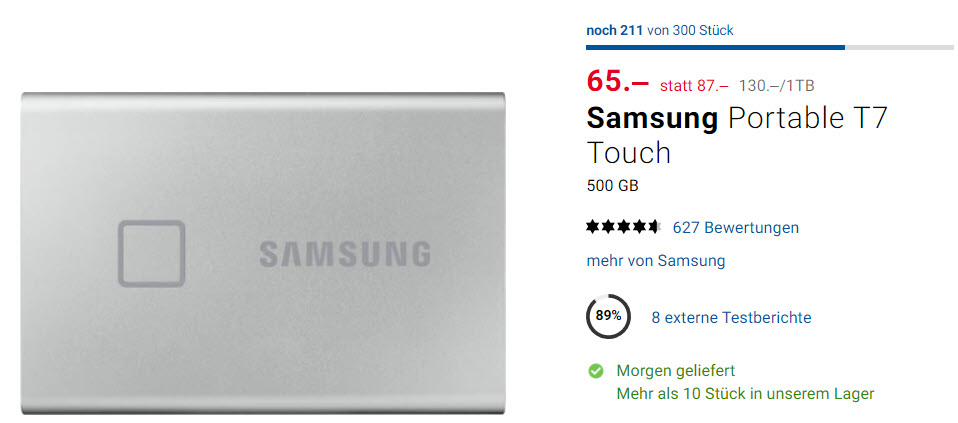Click the noch 211 von 300 Stück label
The image size is (958, 423).
[660, 30]
